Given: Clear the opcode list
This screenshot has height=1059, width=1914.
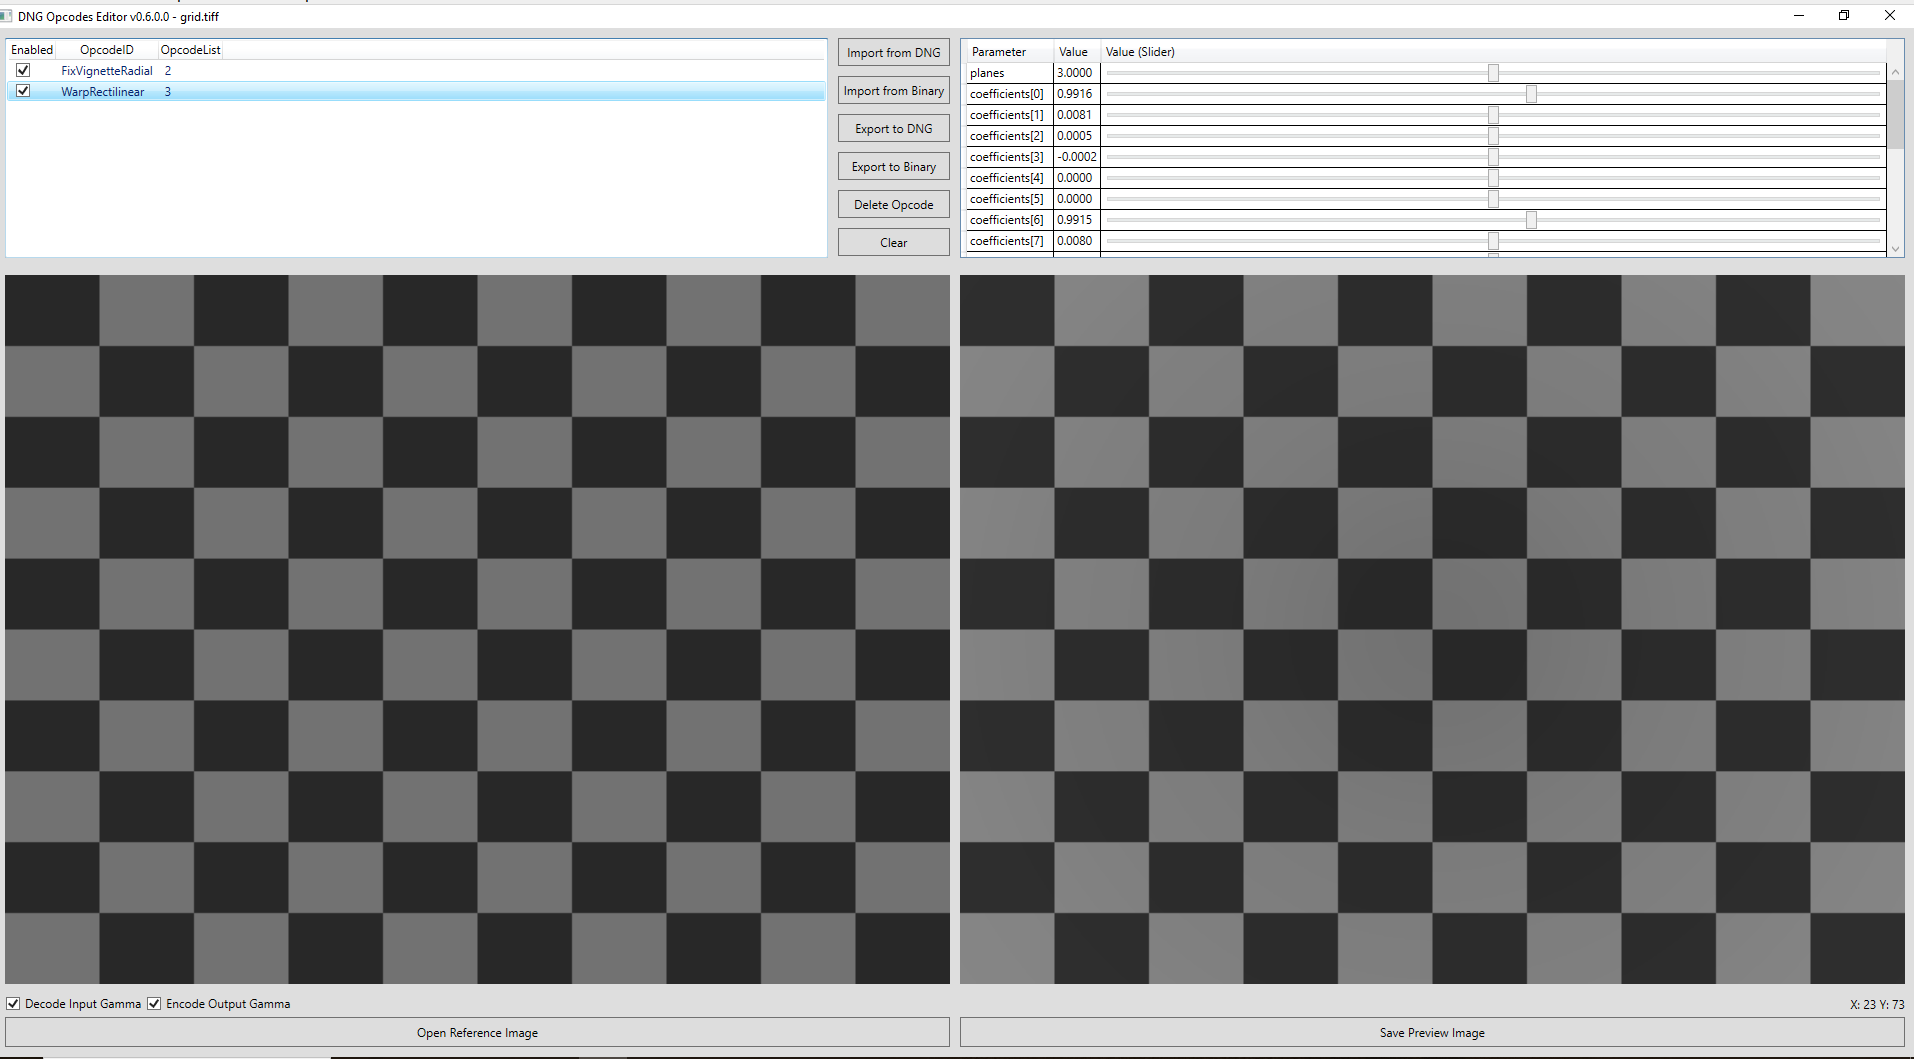Looking at the screenshot, I should coord(893,243).
